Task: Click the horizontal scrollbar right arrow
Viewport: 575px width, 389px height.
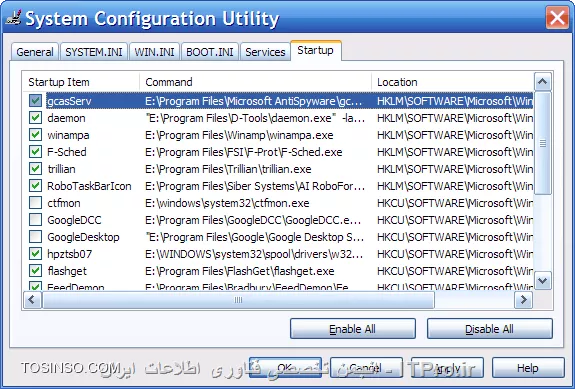Action: [524, 300]
